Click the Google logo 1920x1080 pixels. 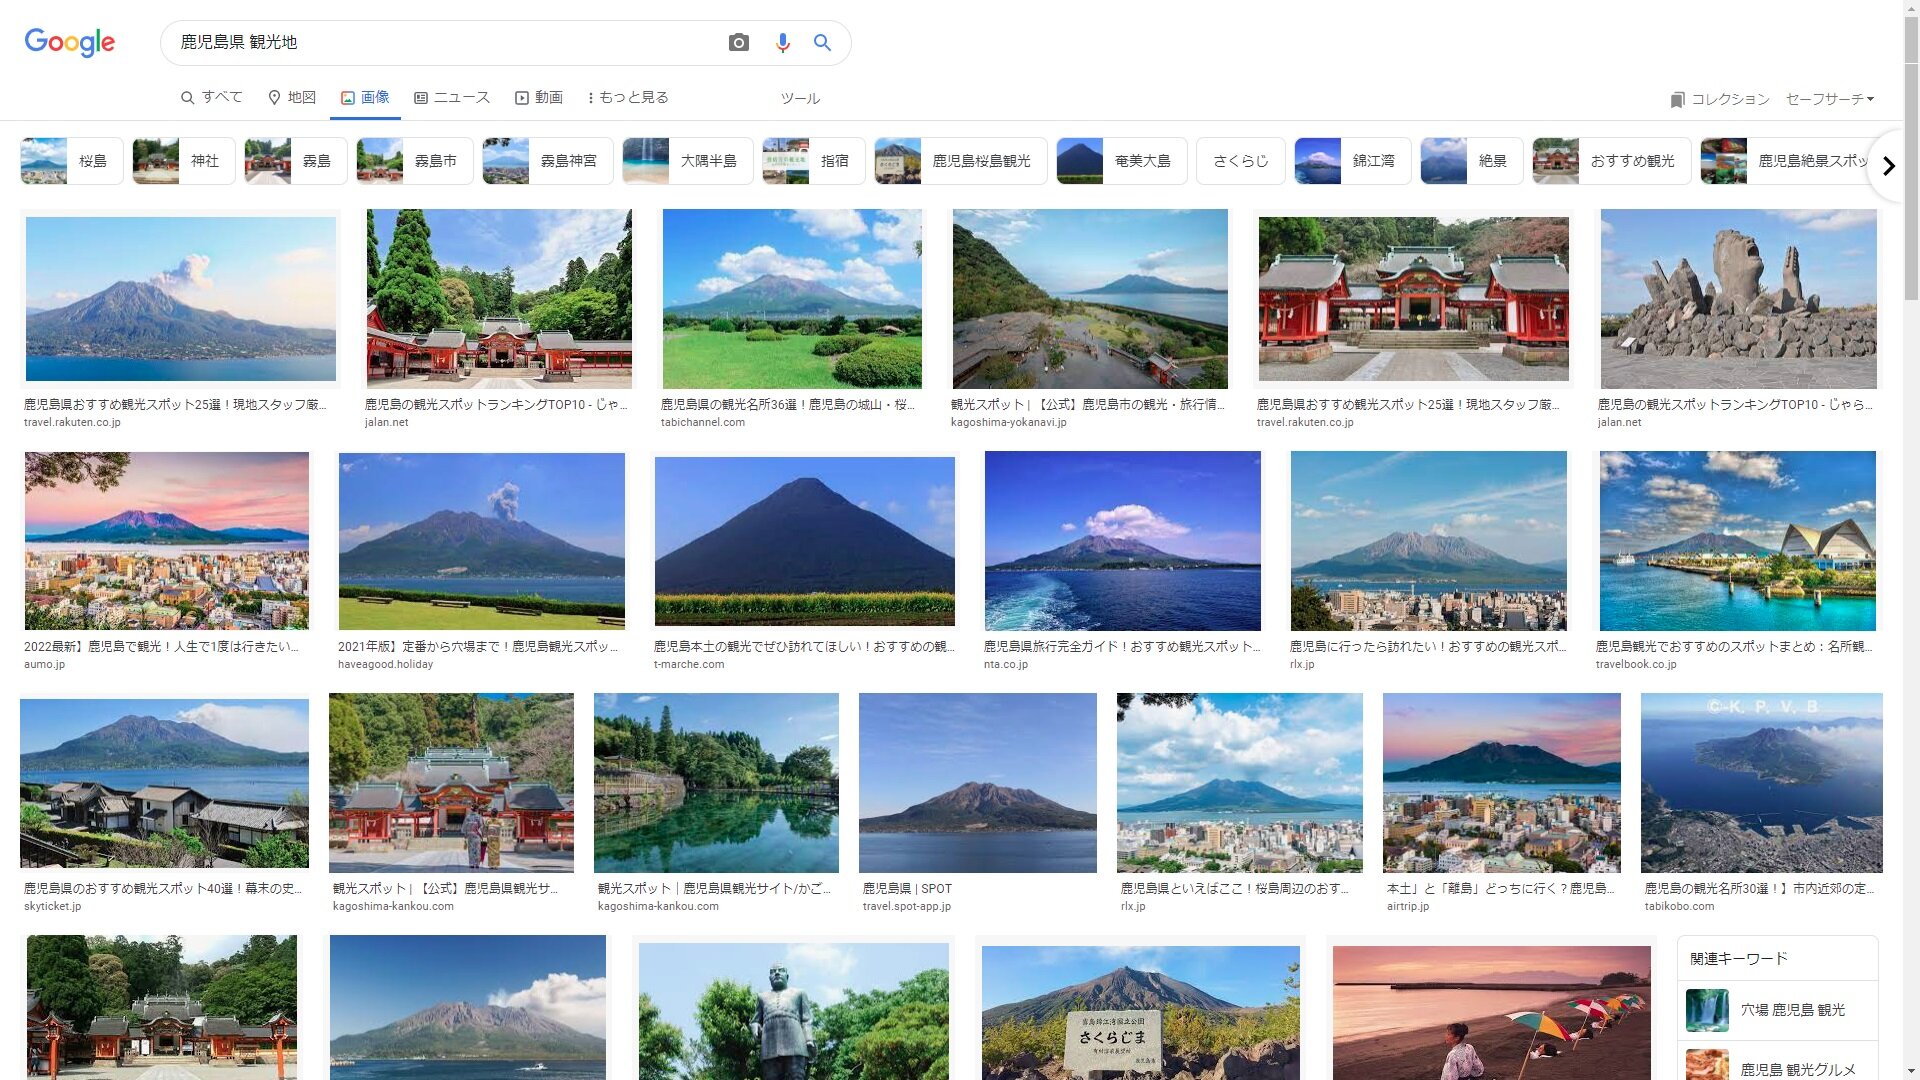pos(70,42)
